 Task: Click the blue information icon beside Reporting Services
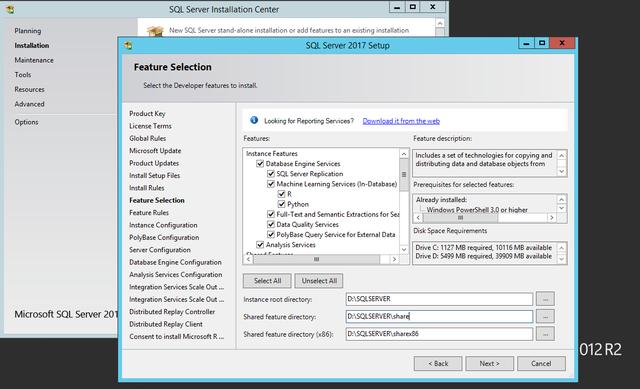tap(254, 120)
